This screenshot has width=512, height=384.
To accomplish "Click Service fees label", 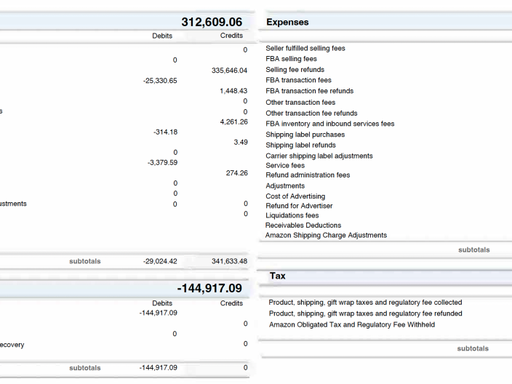I will tap(285, 165).
